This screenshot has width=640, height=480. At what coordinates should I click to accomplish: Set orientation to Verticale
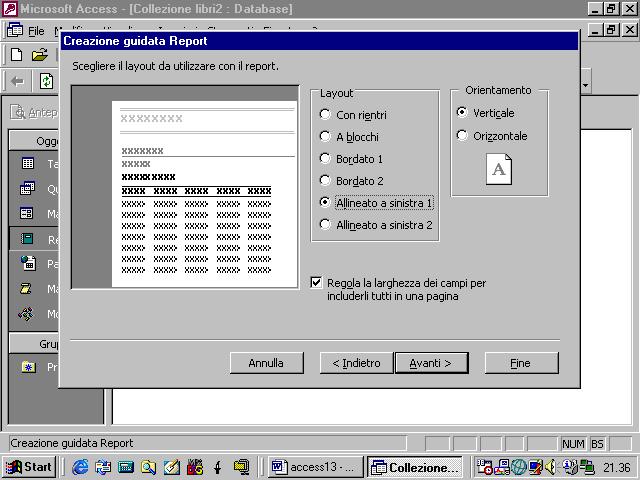[x=486, y=113]
